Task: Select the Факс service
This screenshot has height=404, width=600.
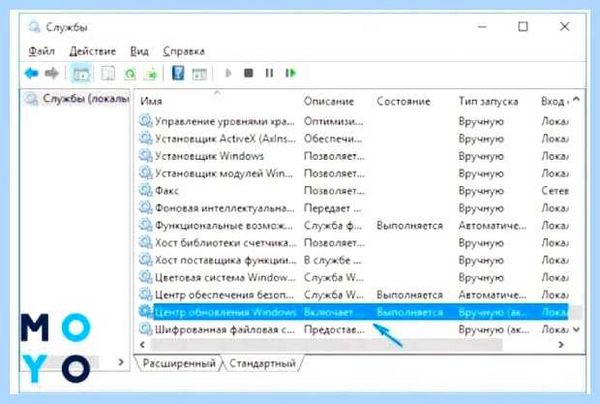Action: (x=167, y=191)
